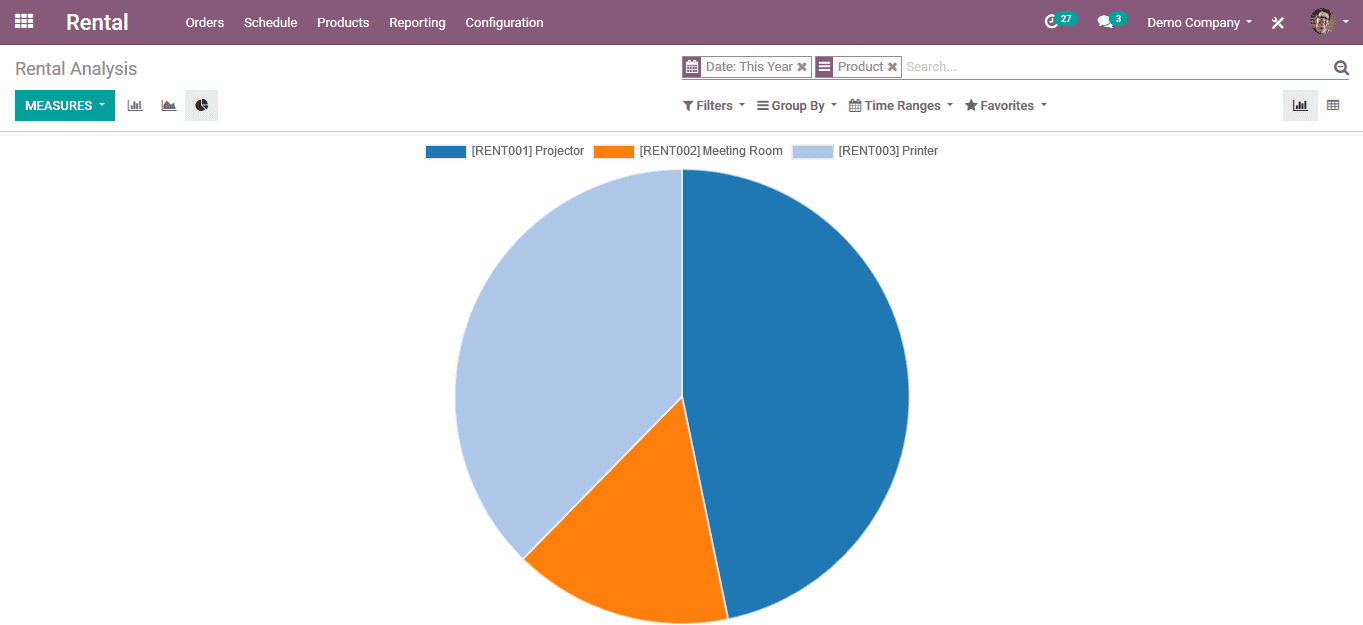Expand the Filters dropdown
1363x625 pixels.
click(x=714, y=105)
